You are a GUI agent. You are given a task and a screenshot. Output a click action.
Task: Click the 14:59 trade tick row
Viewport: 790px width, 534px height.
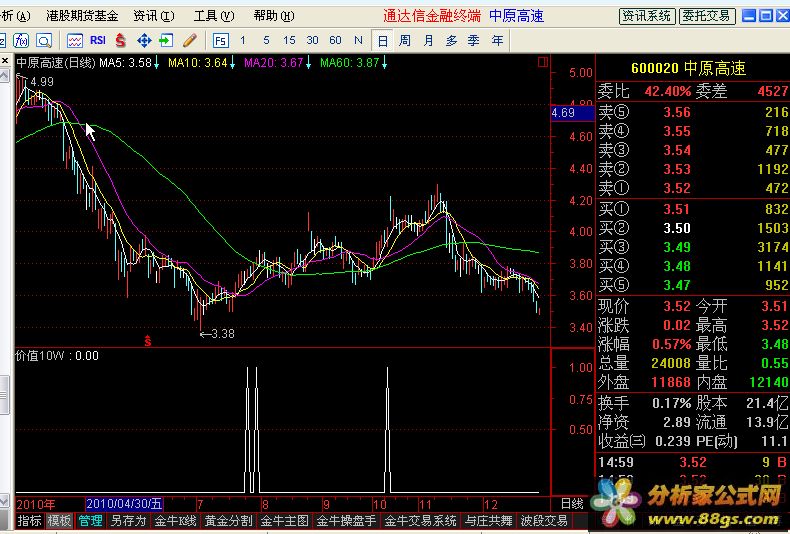[x=693, y=462]
